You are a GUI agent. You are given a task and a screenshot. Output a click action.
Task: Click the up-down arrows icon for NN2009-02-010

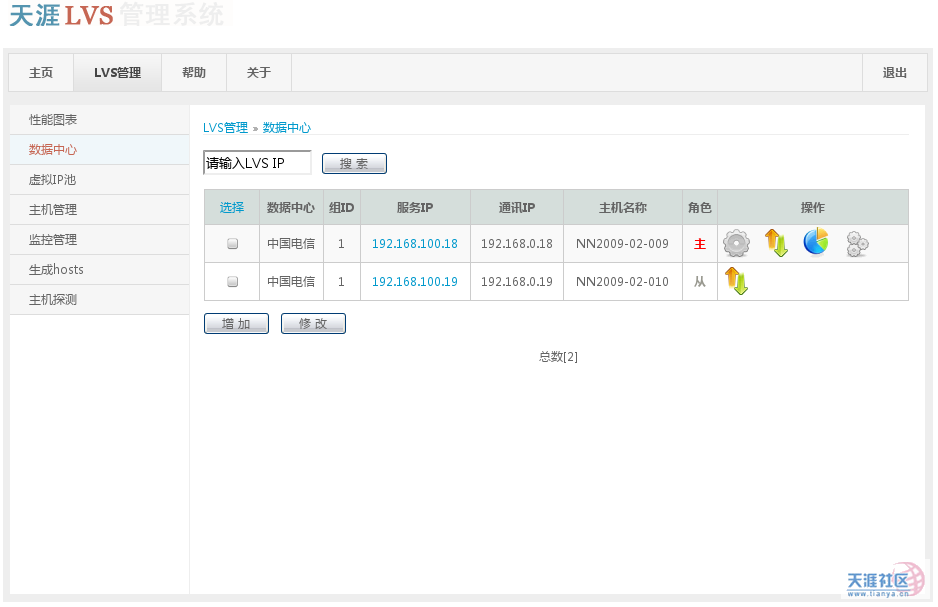(736, 282)
